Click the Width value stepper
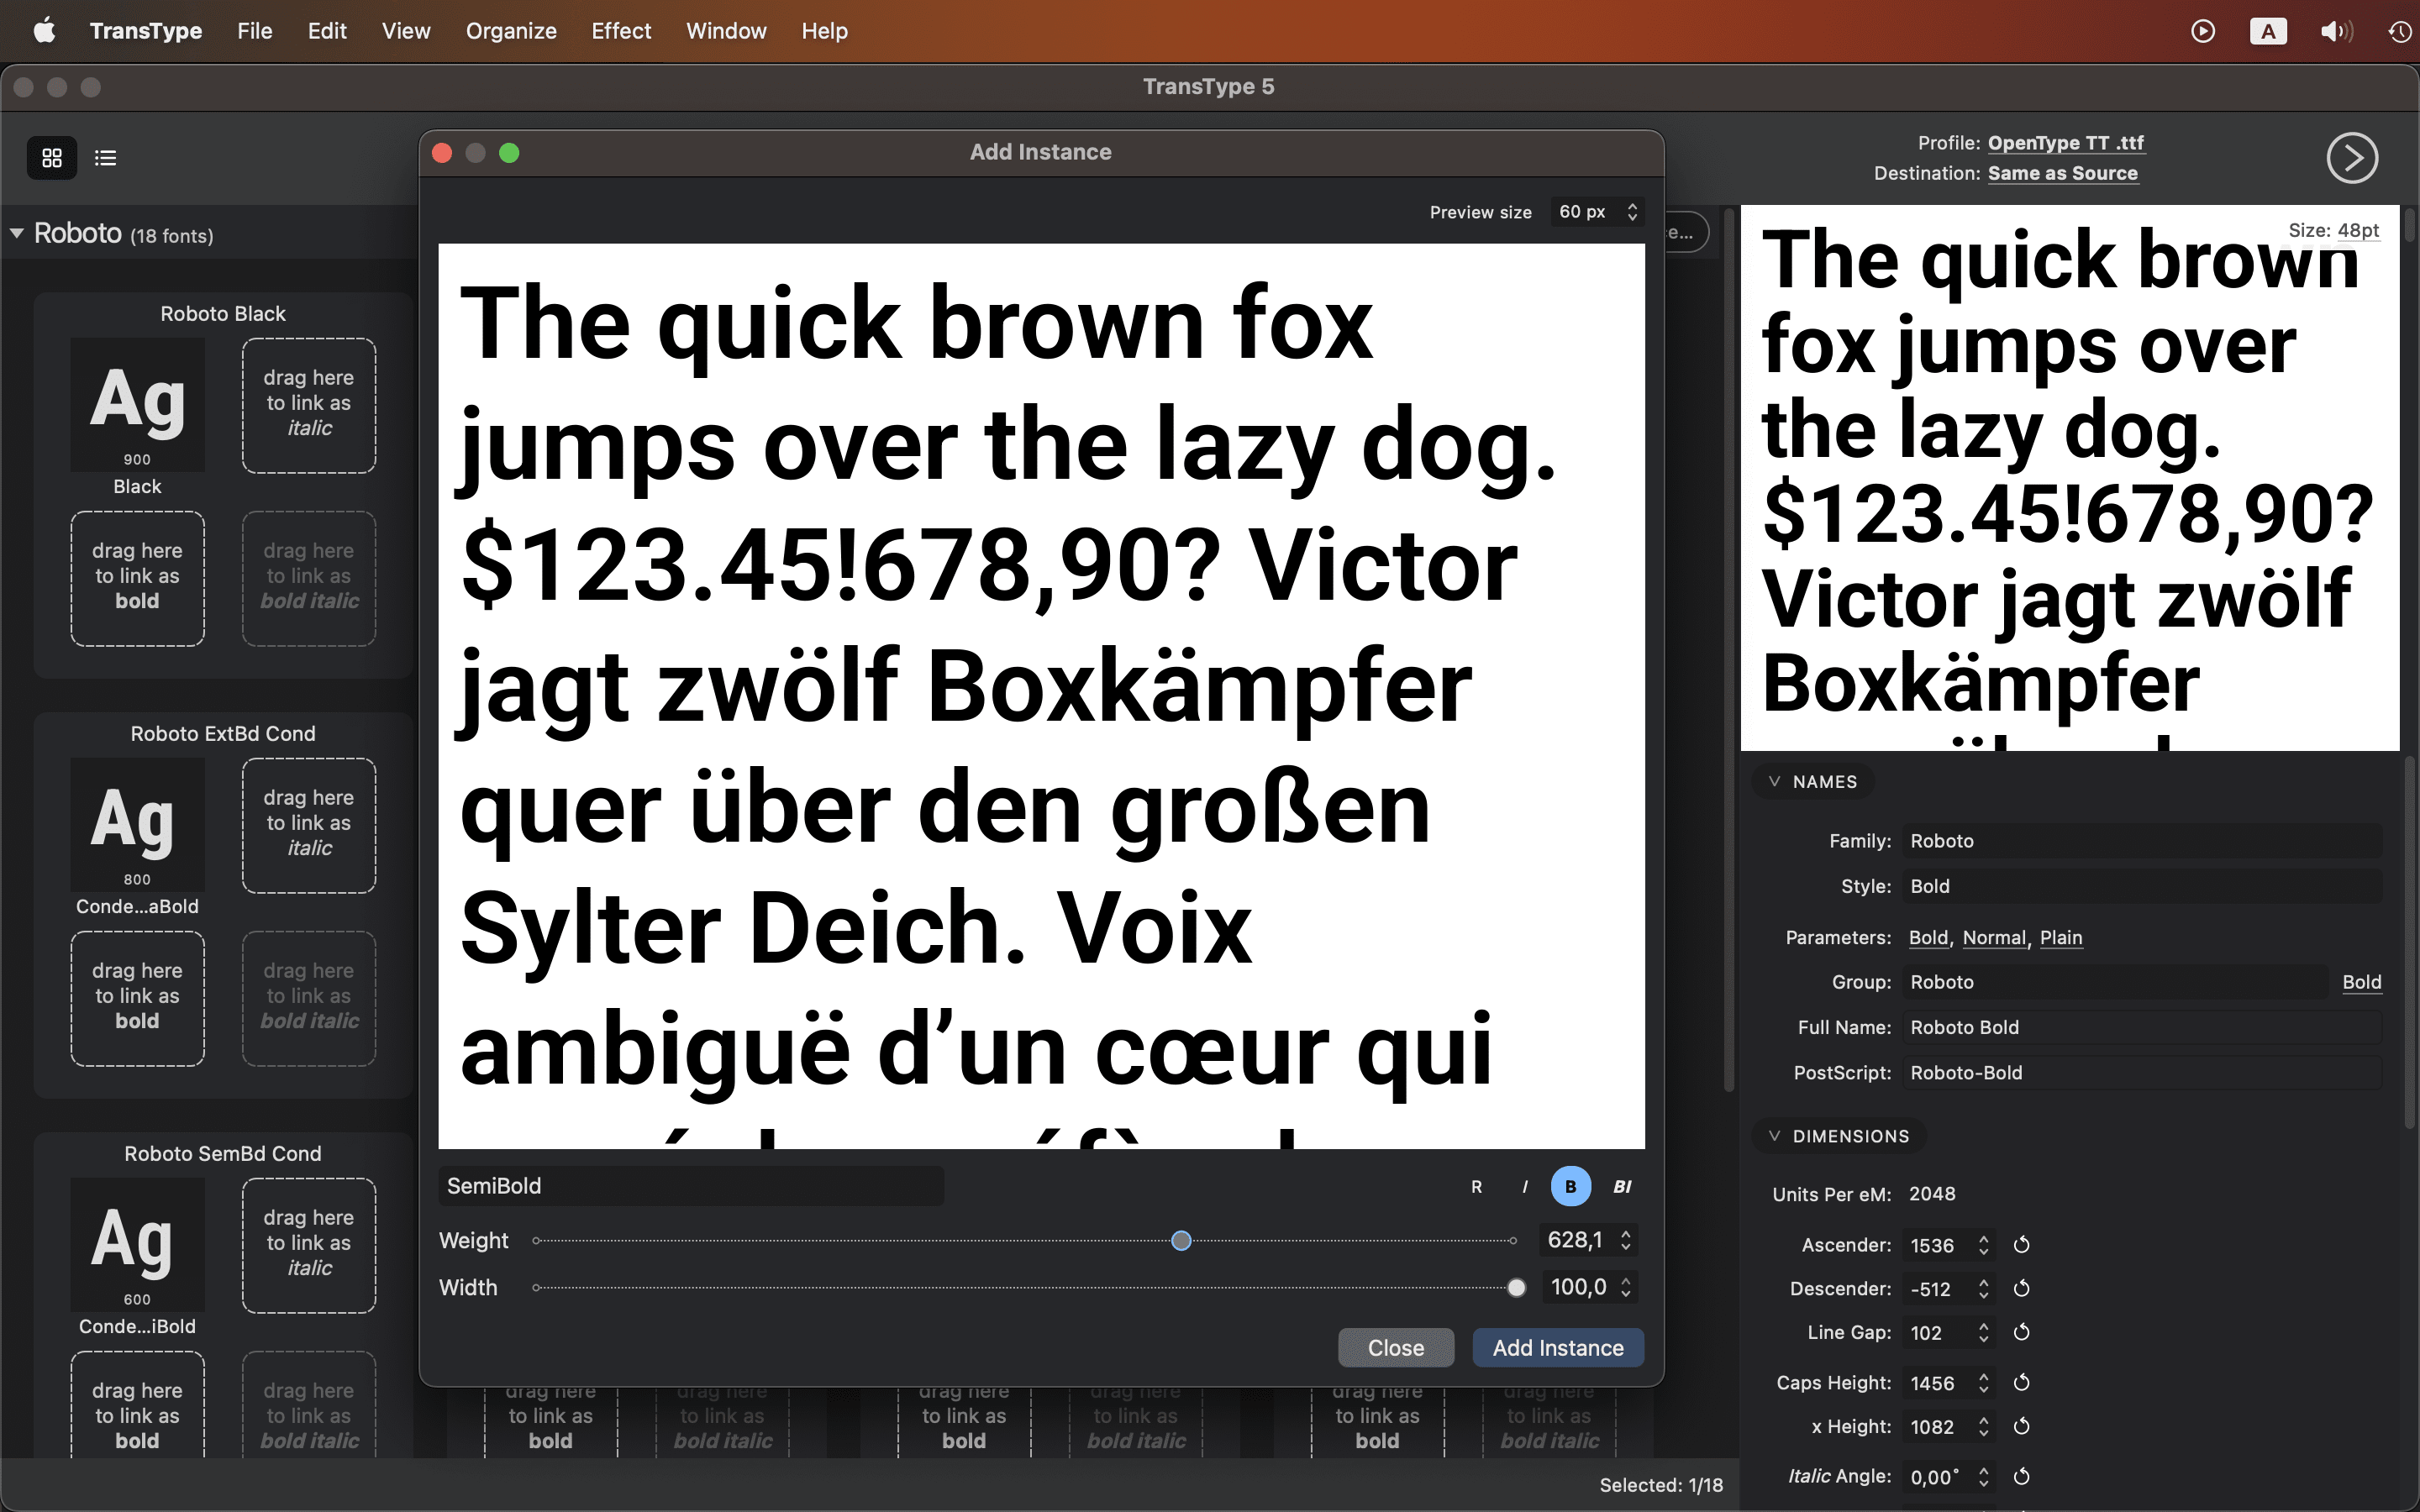The height and width of the screenshot is (1512, 2420). pyautogui.click(x=1626, y=1287)
